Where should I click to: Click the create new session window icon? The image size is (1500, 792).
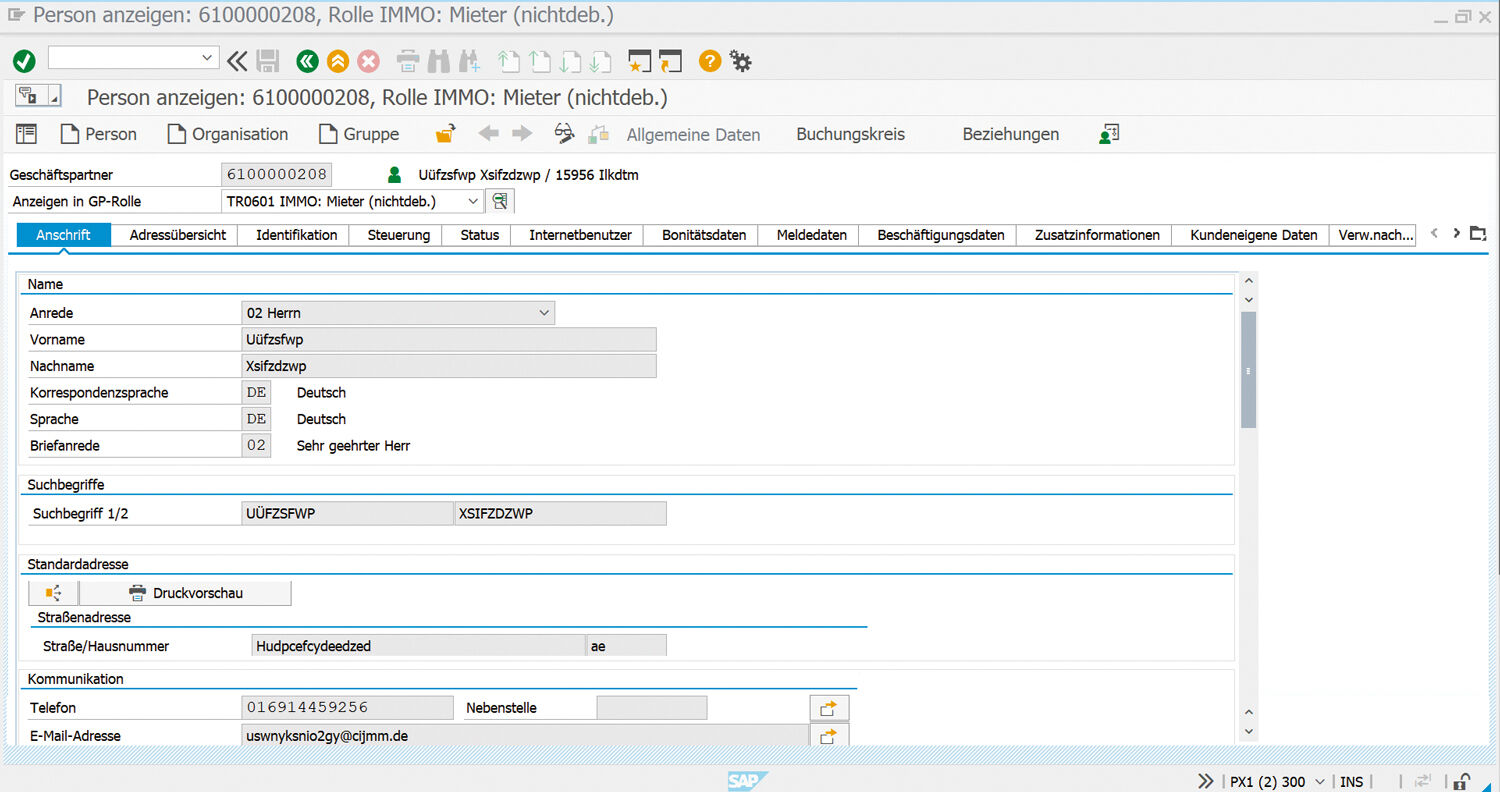[639, 62]
